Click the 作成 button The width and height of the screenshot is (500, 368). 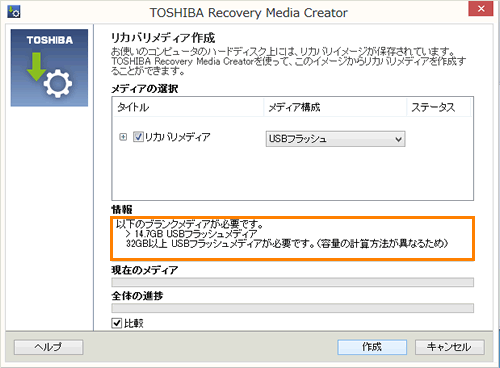372,347
